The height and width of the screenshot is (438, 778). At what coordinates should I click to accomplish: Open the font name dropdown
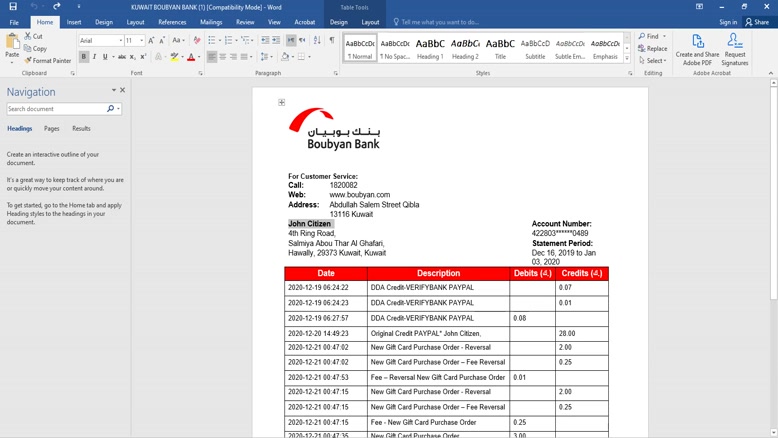point(120,40)
